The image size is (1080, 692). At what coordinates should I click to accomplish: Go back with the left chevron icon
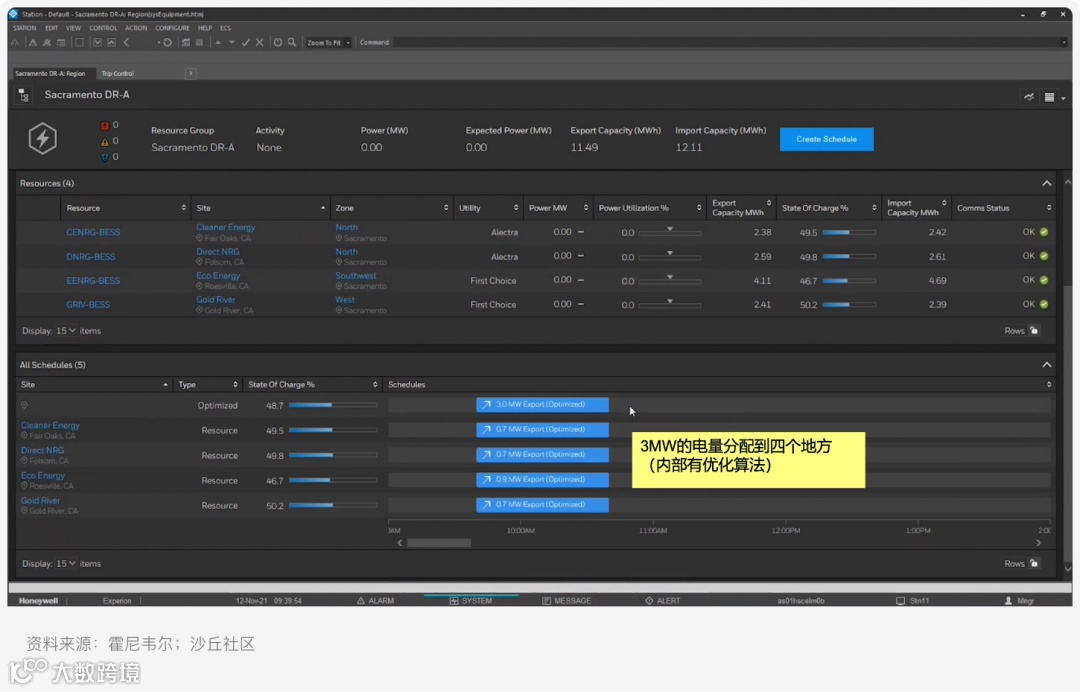(127, 43)
